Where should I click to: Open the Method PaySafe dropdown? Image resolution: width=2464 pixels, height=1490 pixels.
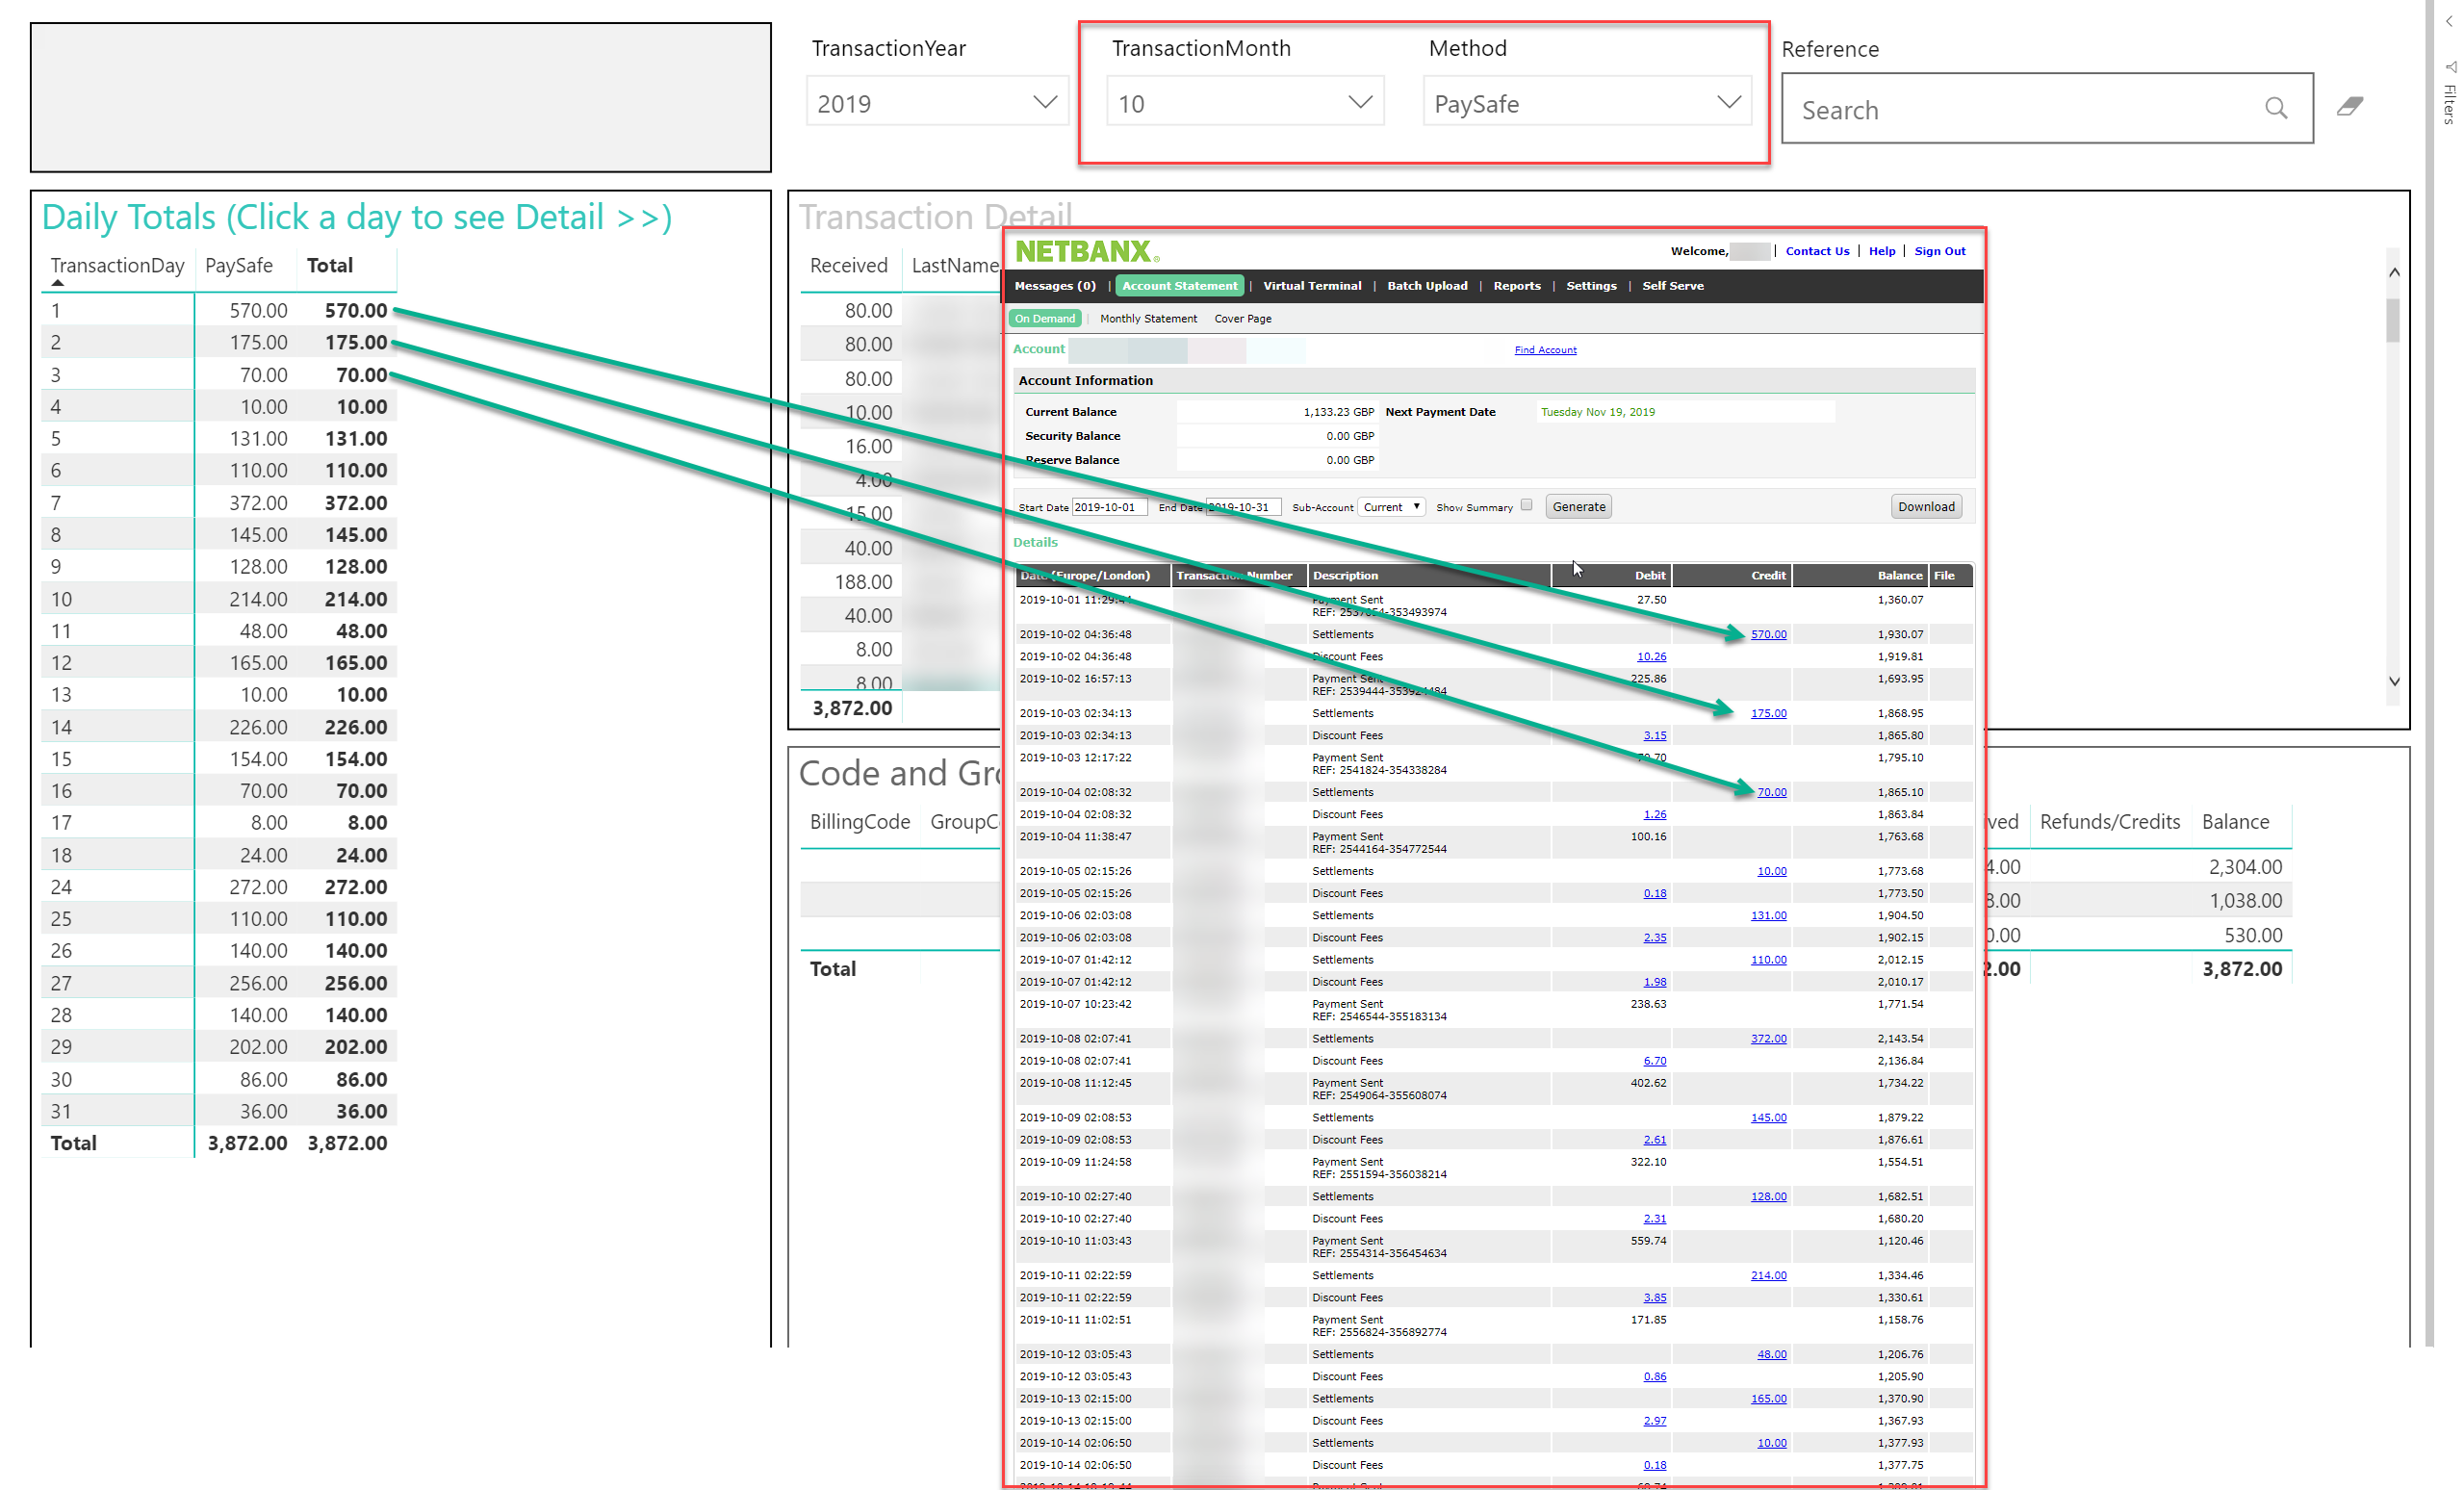tap(1587, 103)
